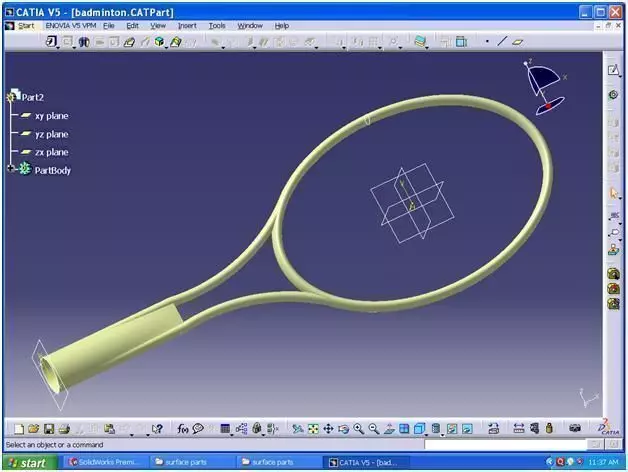Image resolution: width=628 pixels, height=472 pixels.
Task: Open the View menu
Action: (x=158, y=26)
